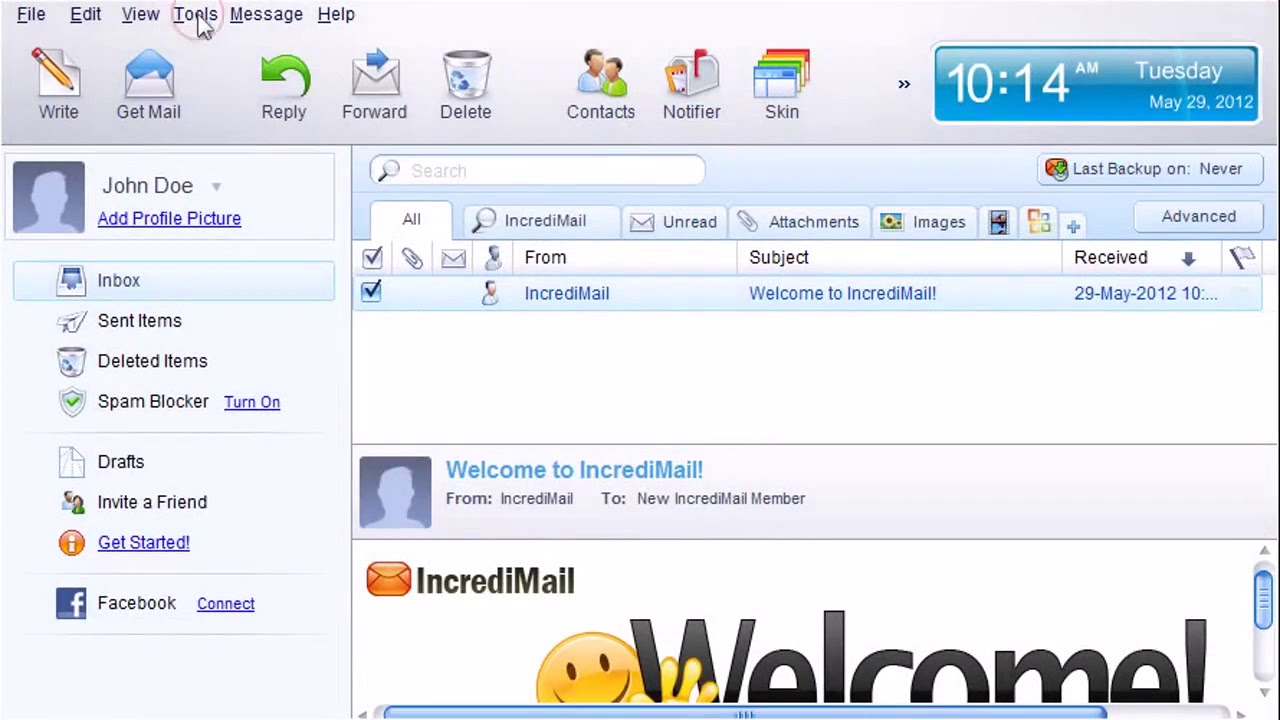Sort by the sender person icon column

pyautogui.click(x=492, y=259)
